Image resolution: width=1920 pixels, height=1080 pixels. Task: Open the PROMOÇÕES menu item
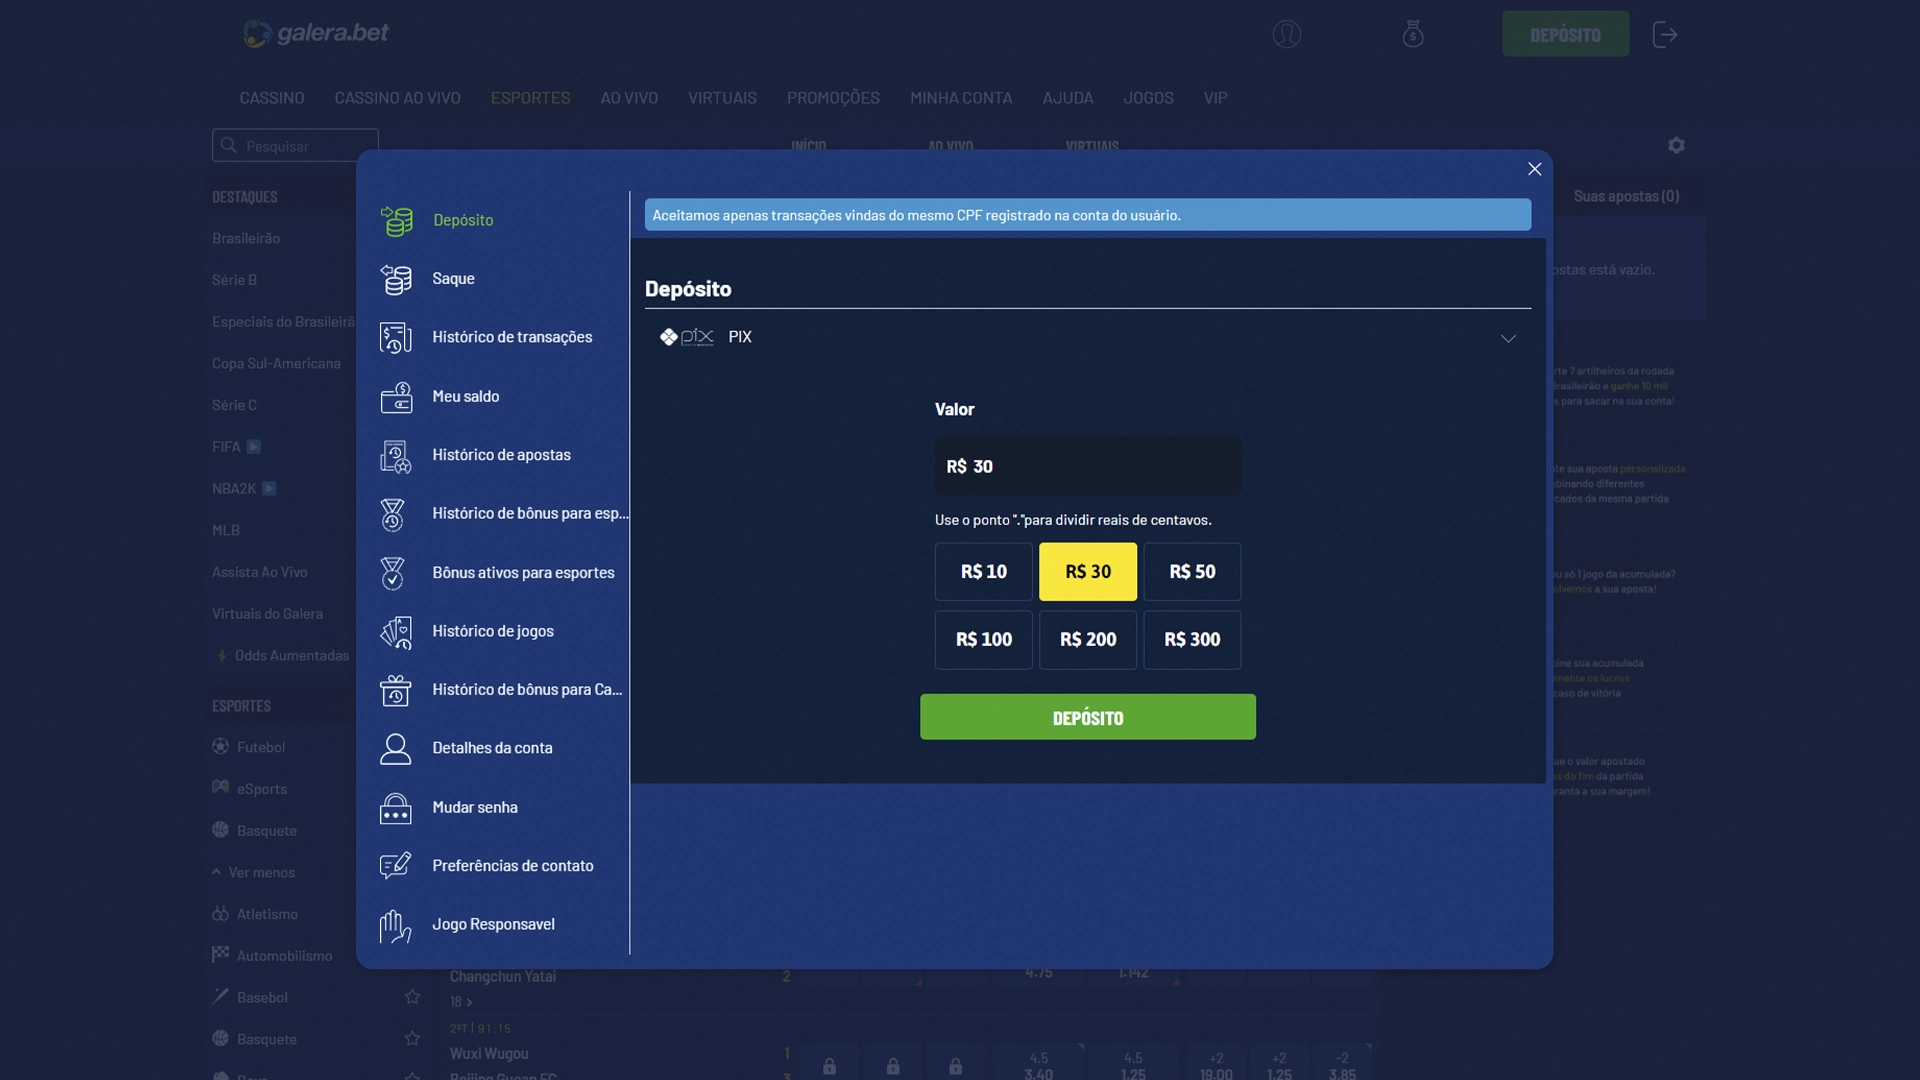point(833,97)
